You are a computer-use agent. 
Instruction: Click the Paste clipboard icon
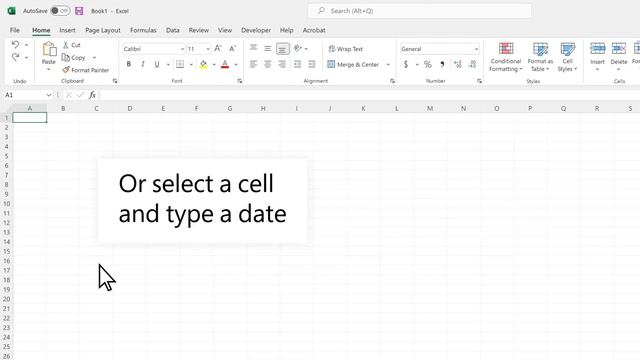(49, 50)
